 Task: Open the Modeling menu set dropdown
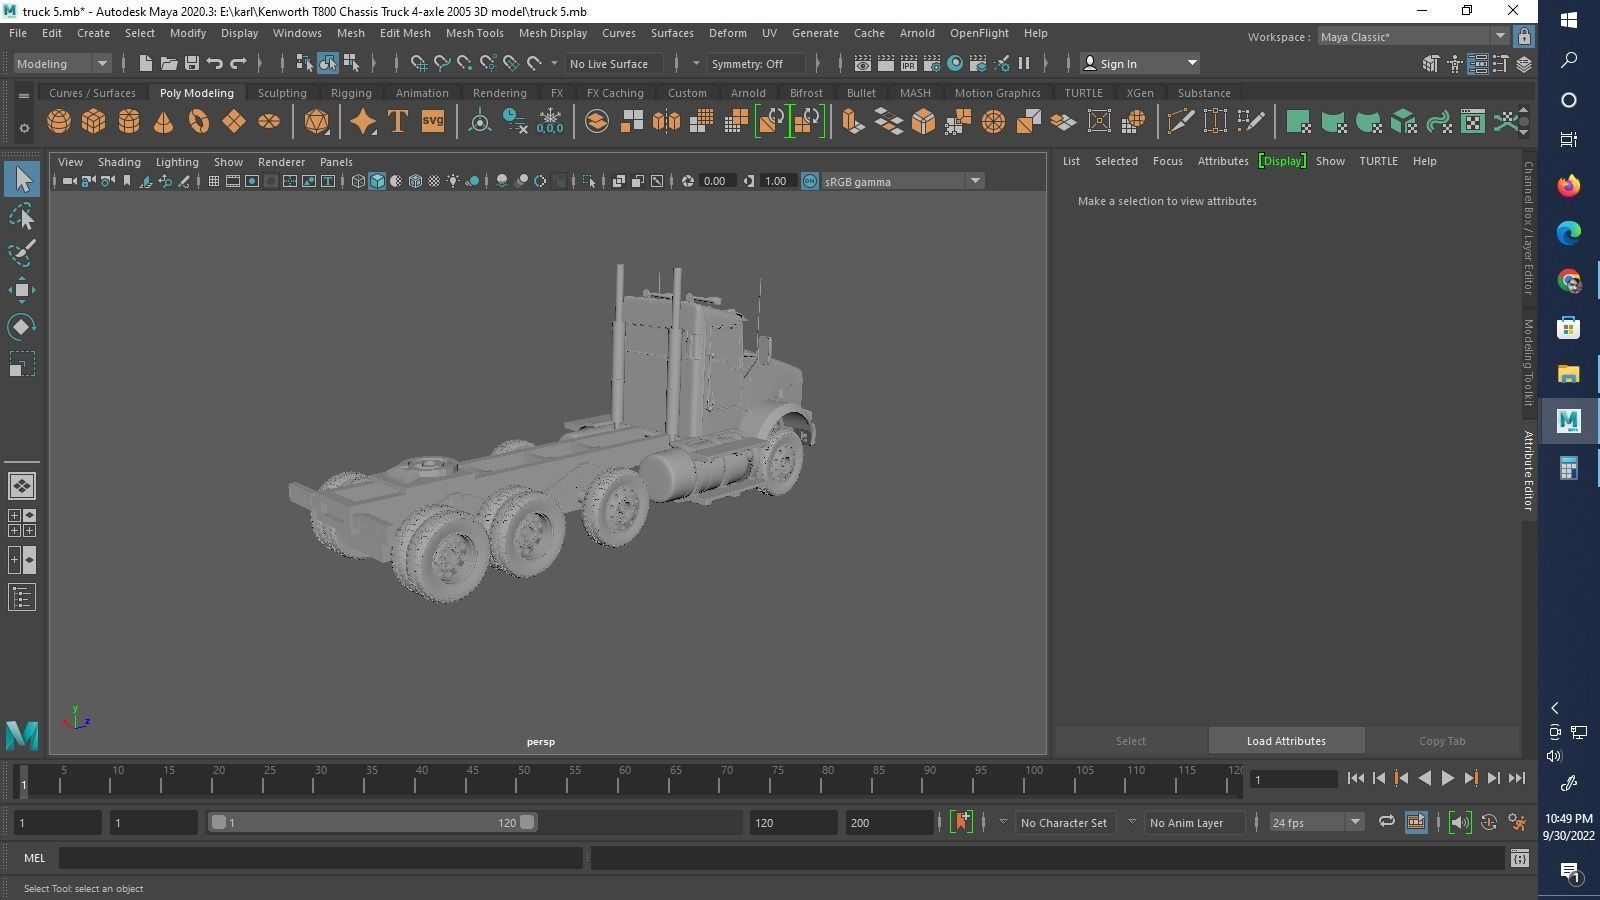[62, 63]
